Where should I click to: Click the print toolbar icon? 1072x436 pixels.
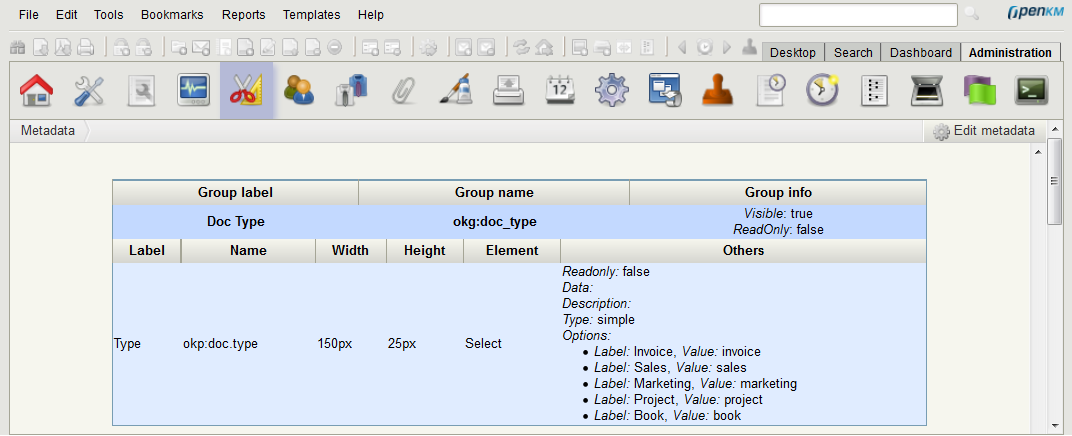pyautogui.click(x=85, y=47)
